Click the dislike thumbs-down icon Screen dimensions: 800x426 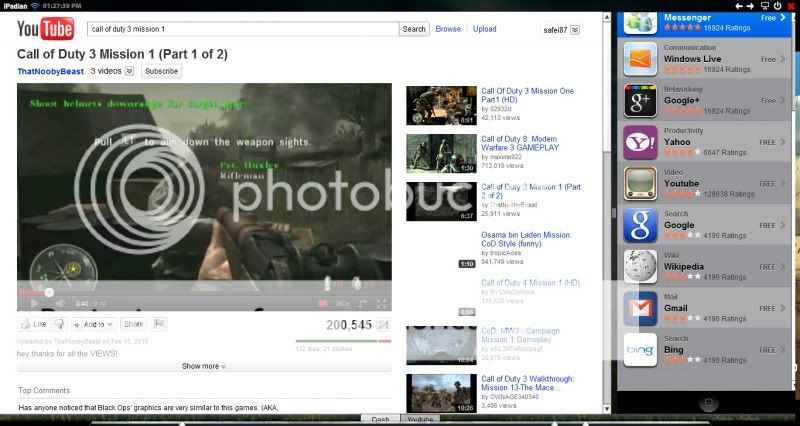point(60,324)
